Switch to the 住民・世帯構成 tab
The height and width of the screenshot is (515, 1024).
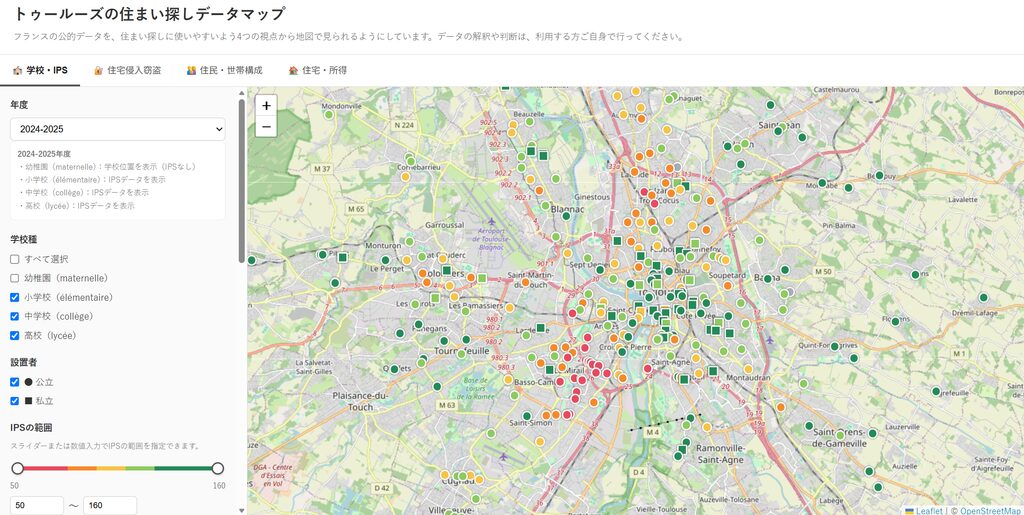coord(225,70)
